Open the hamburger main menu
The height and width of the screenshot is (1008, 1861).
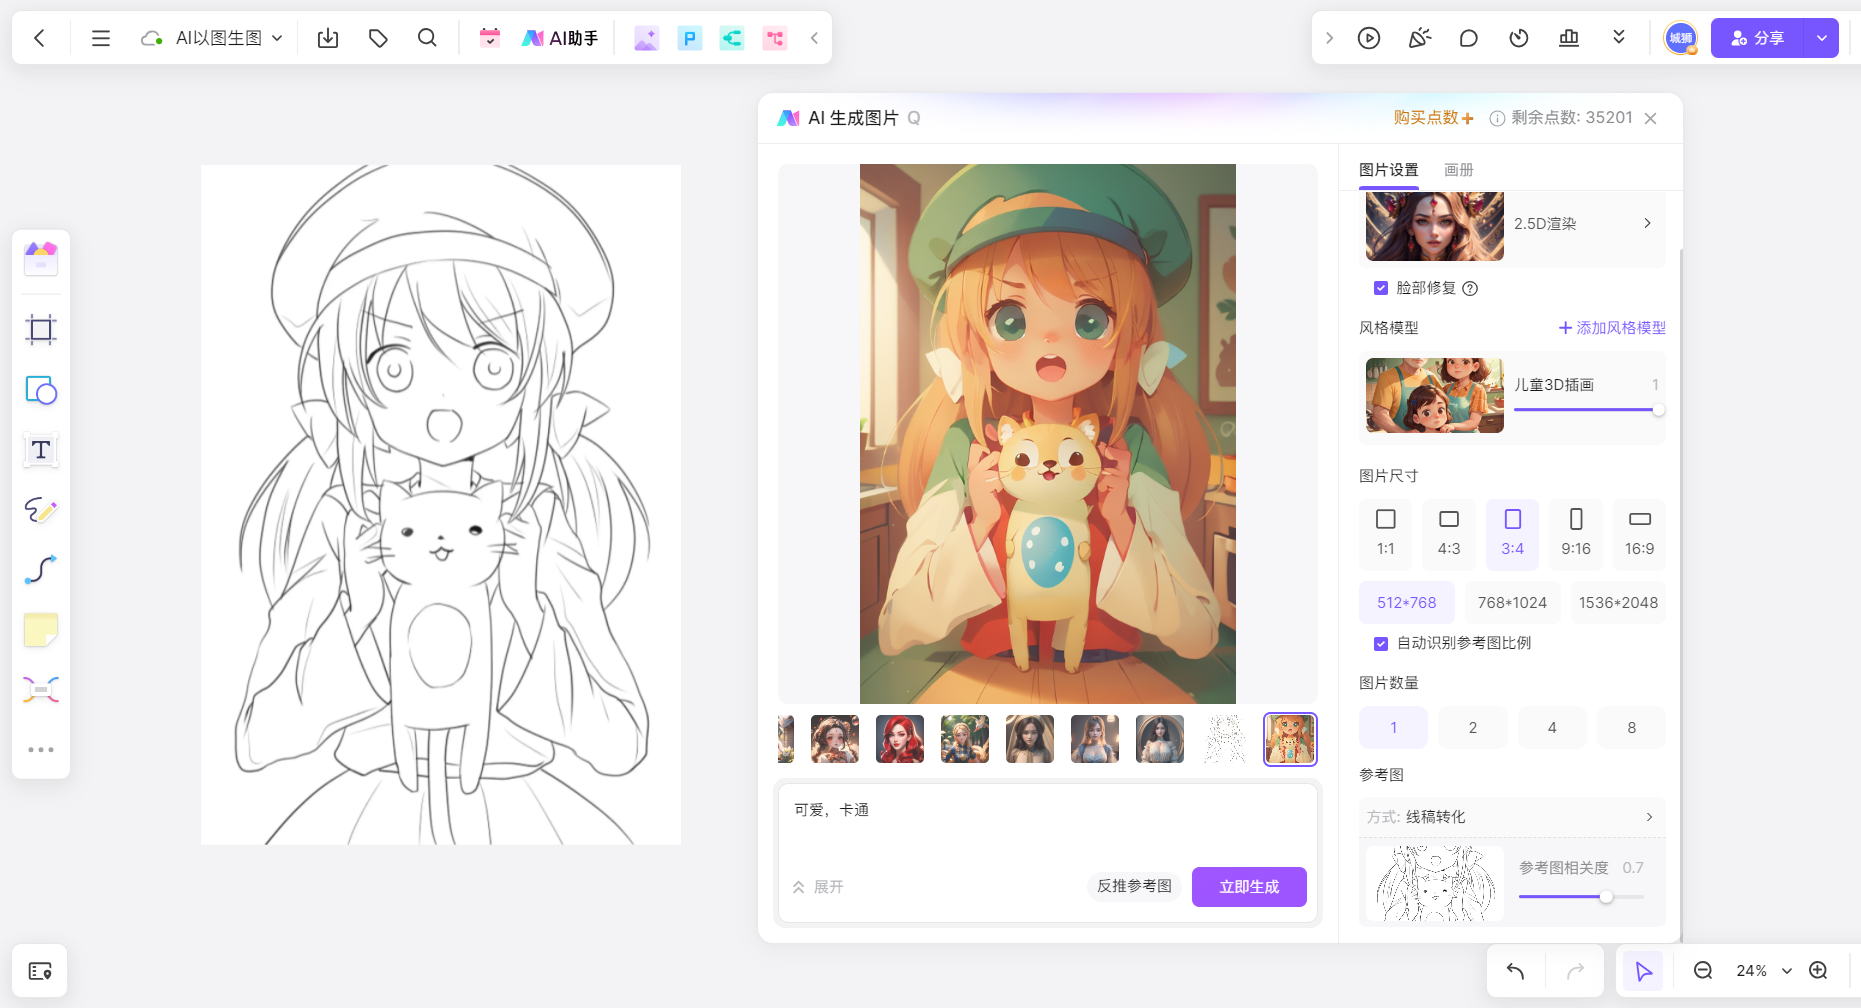(x=100, y=38)
